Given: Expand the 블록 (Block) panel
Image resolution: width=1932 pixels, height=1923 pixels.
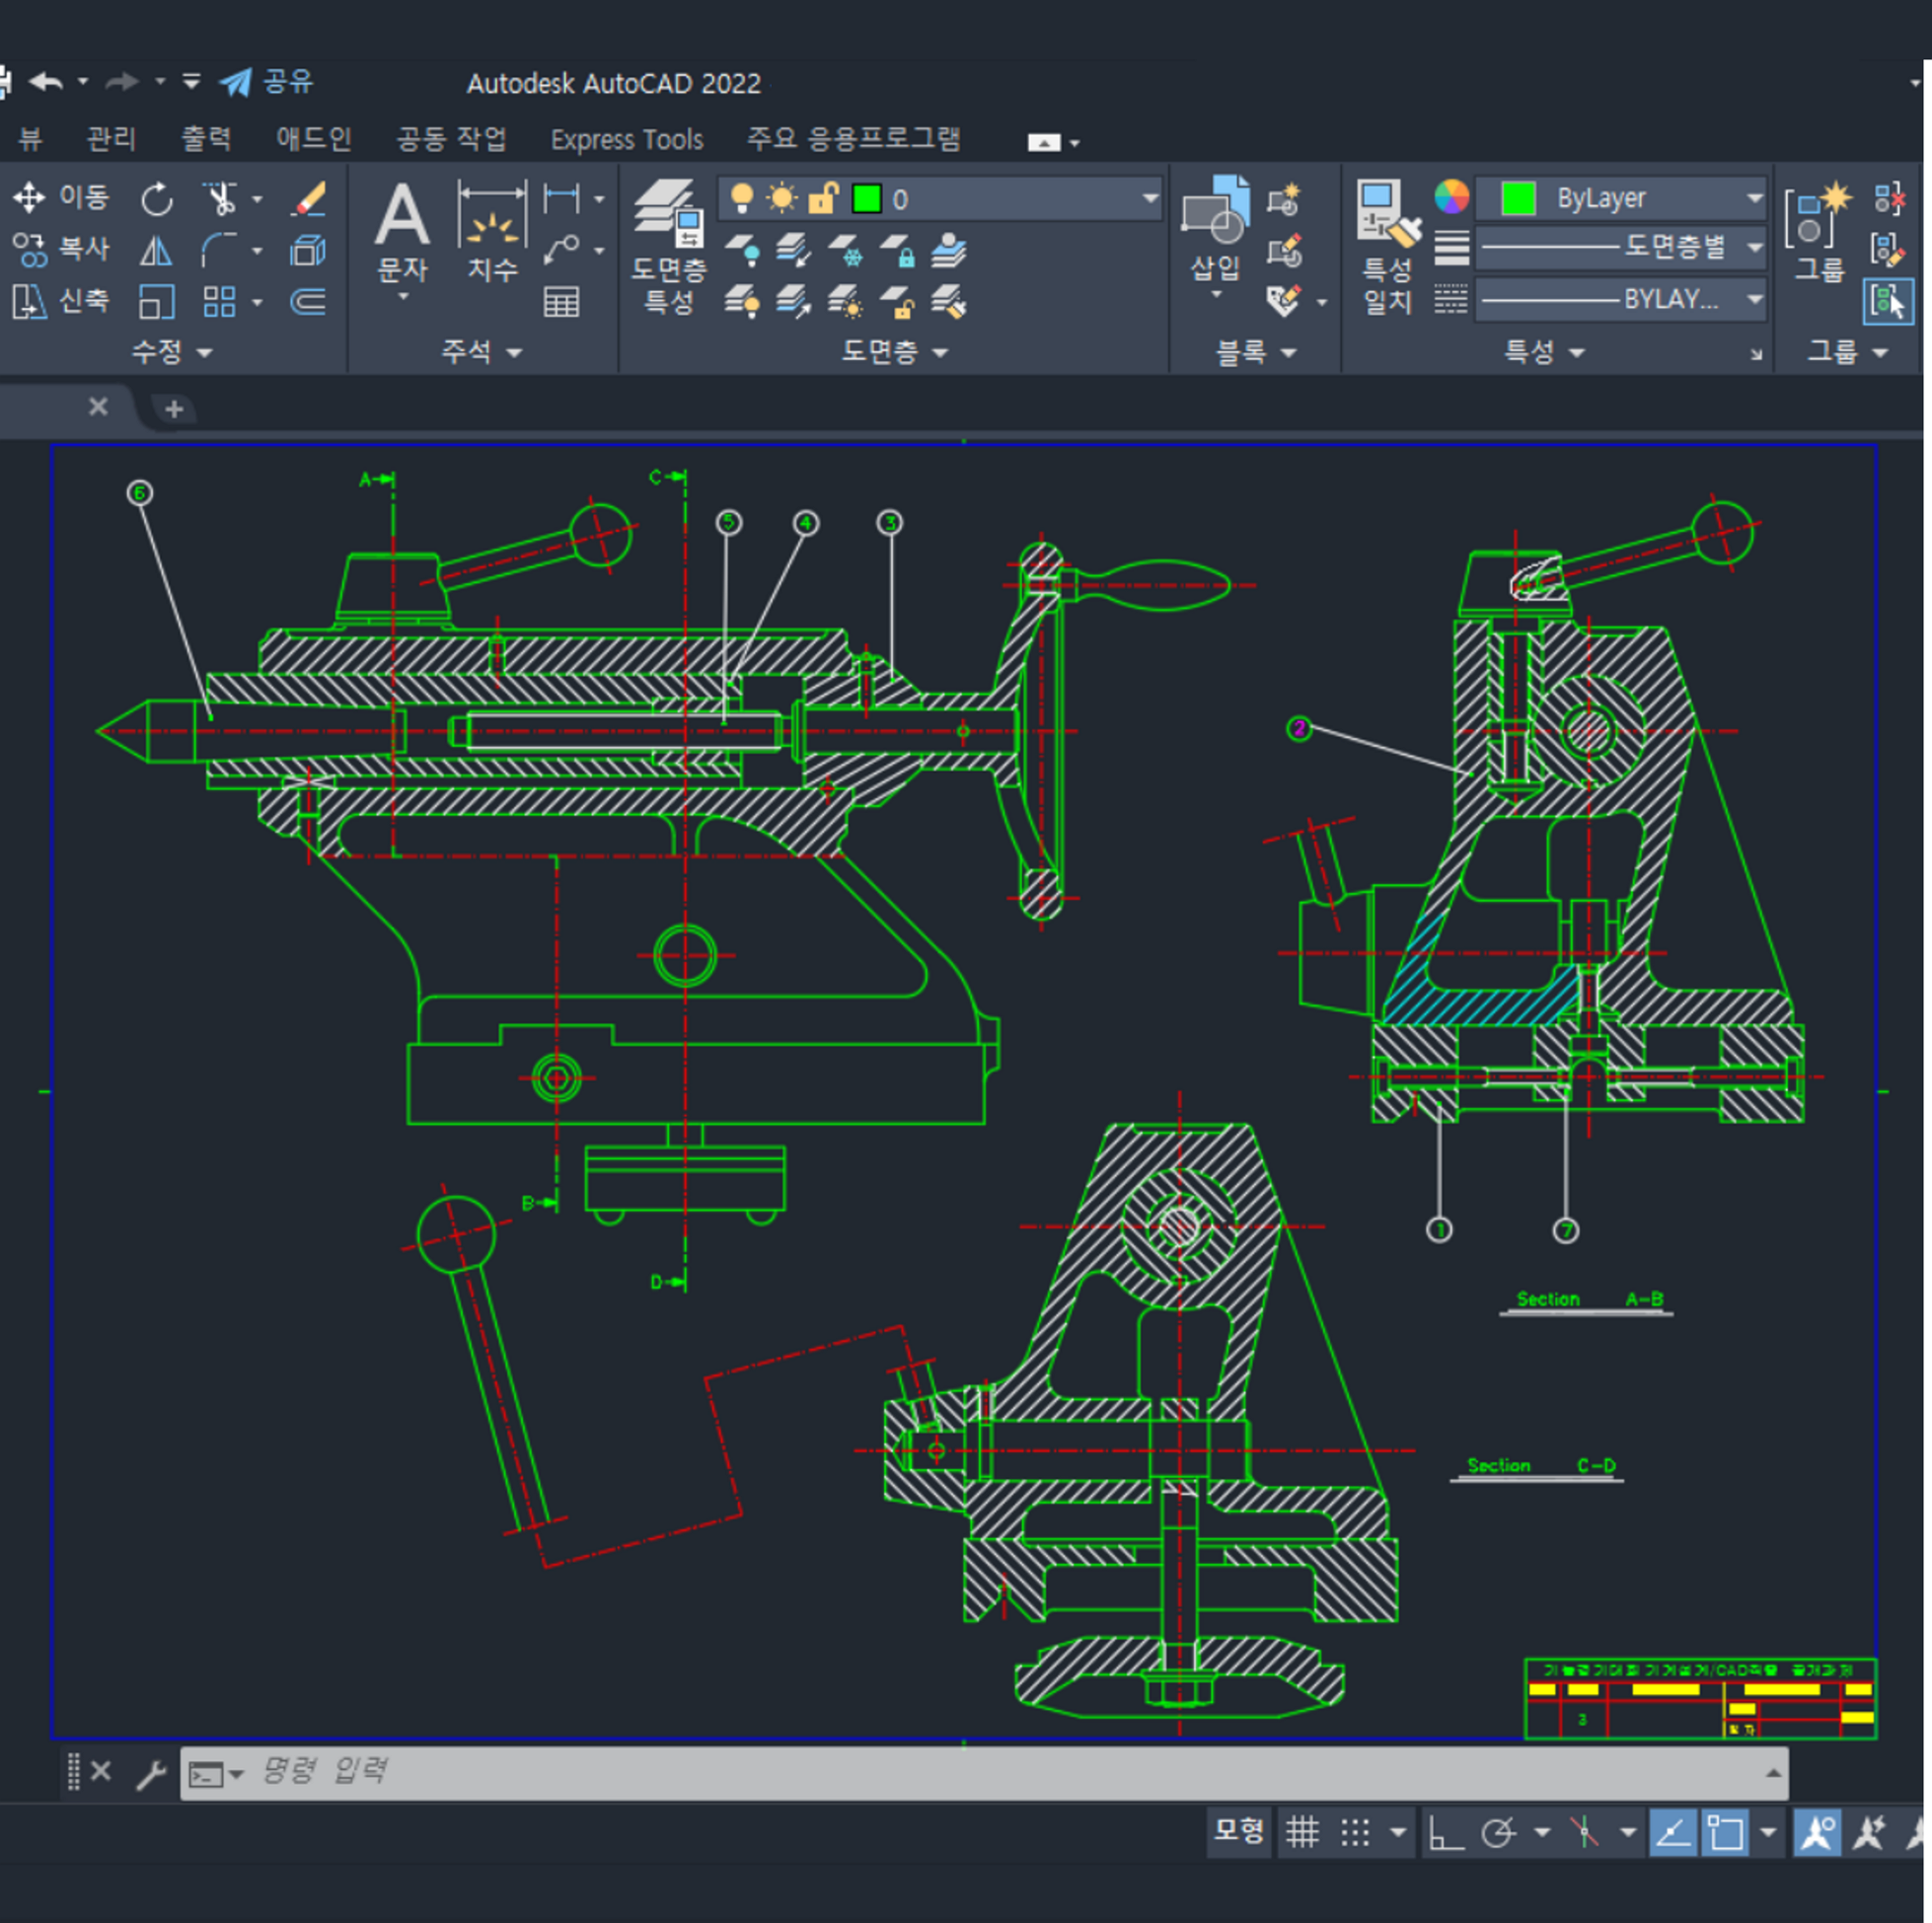Looking at the screenshot, I should [x=1256, y=351].
